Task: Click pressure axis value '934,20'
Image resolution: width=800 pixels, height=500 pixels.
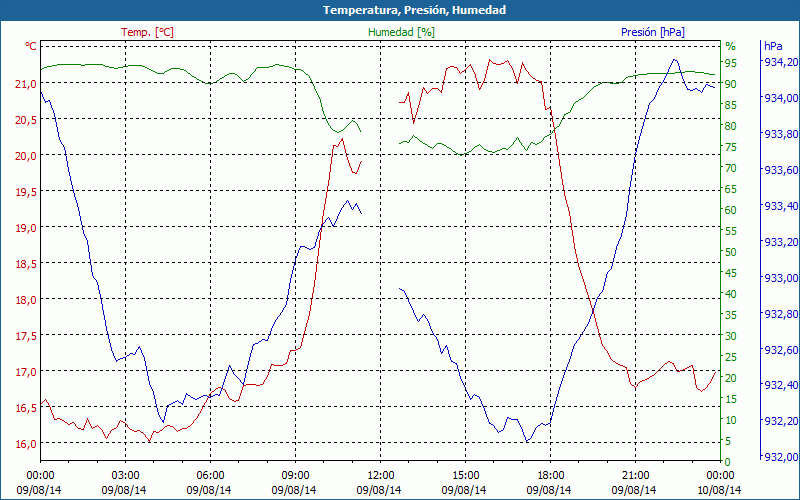Action: point(780,62)
